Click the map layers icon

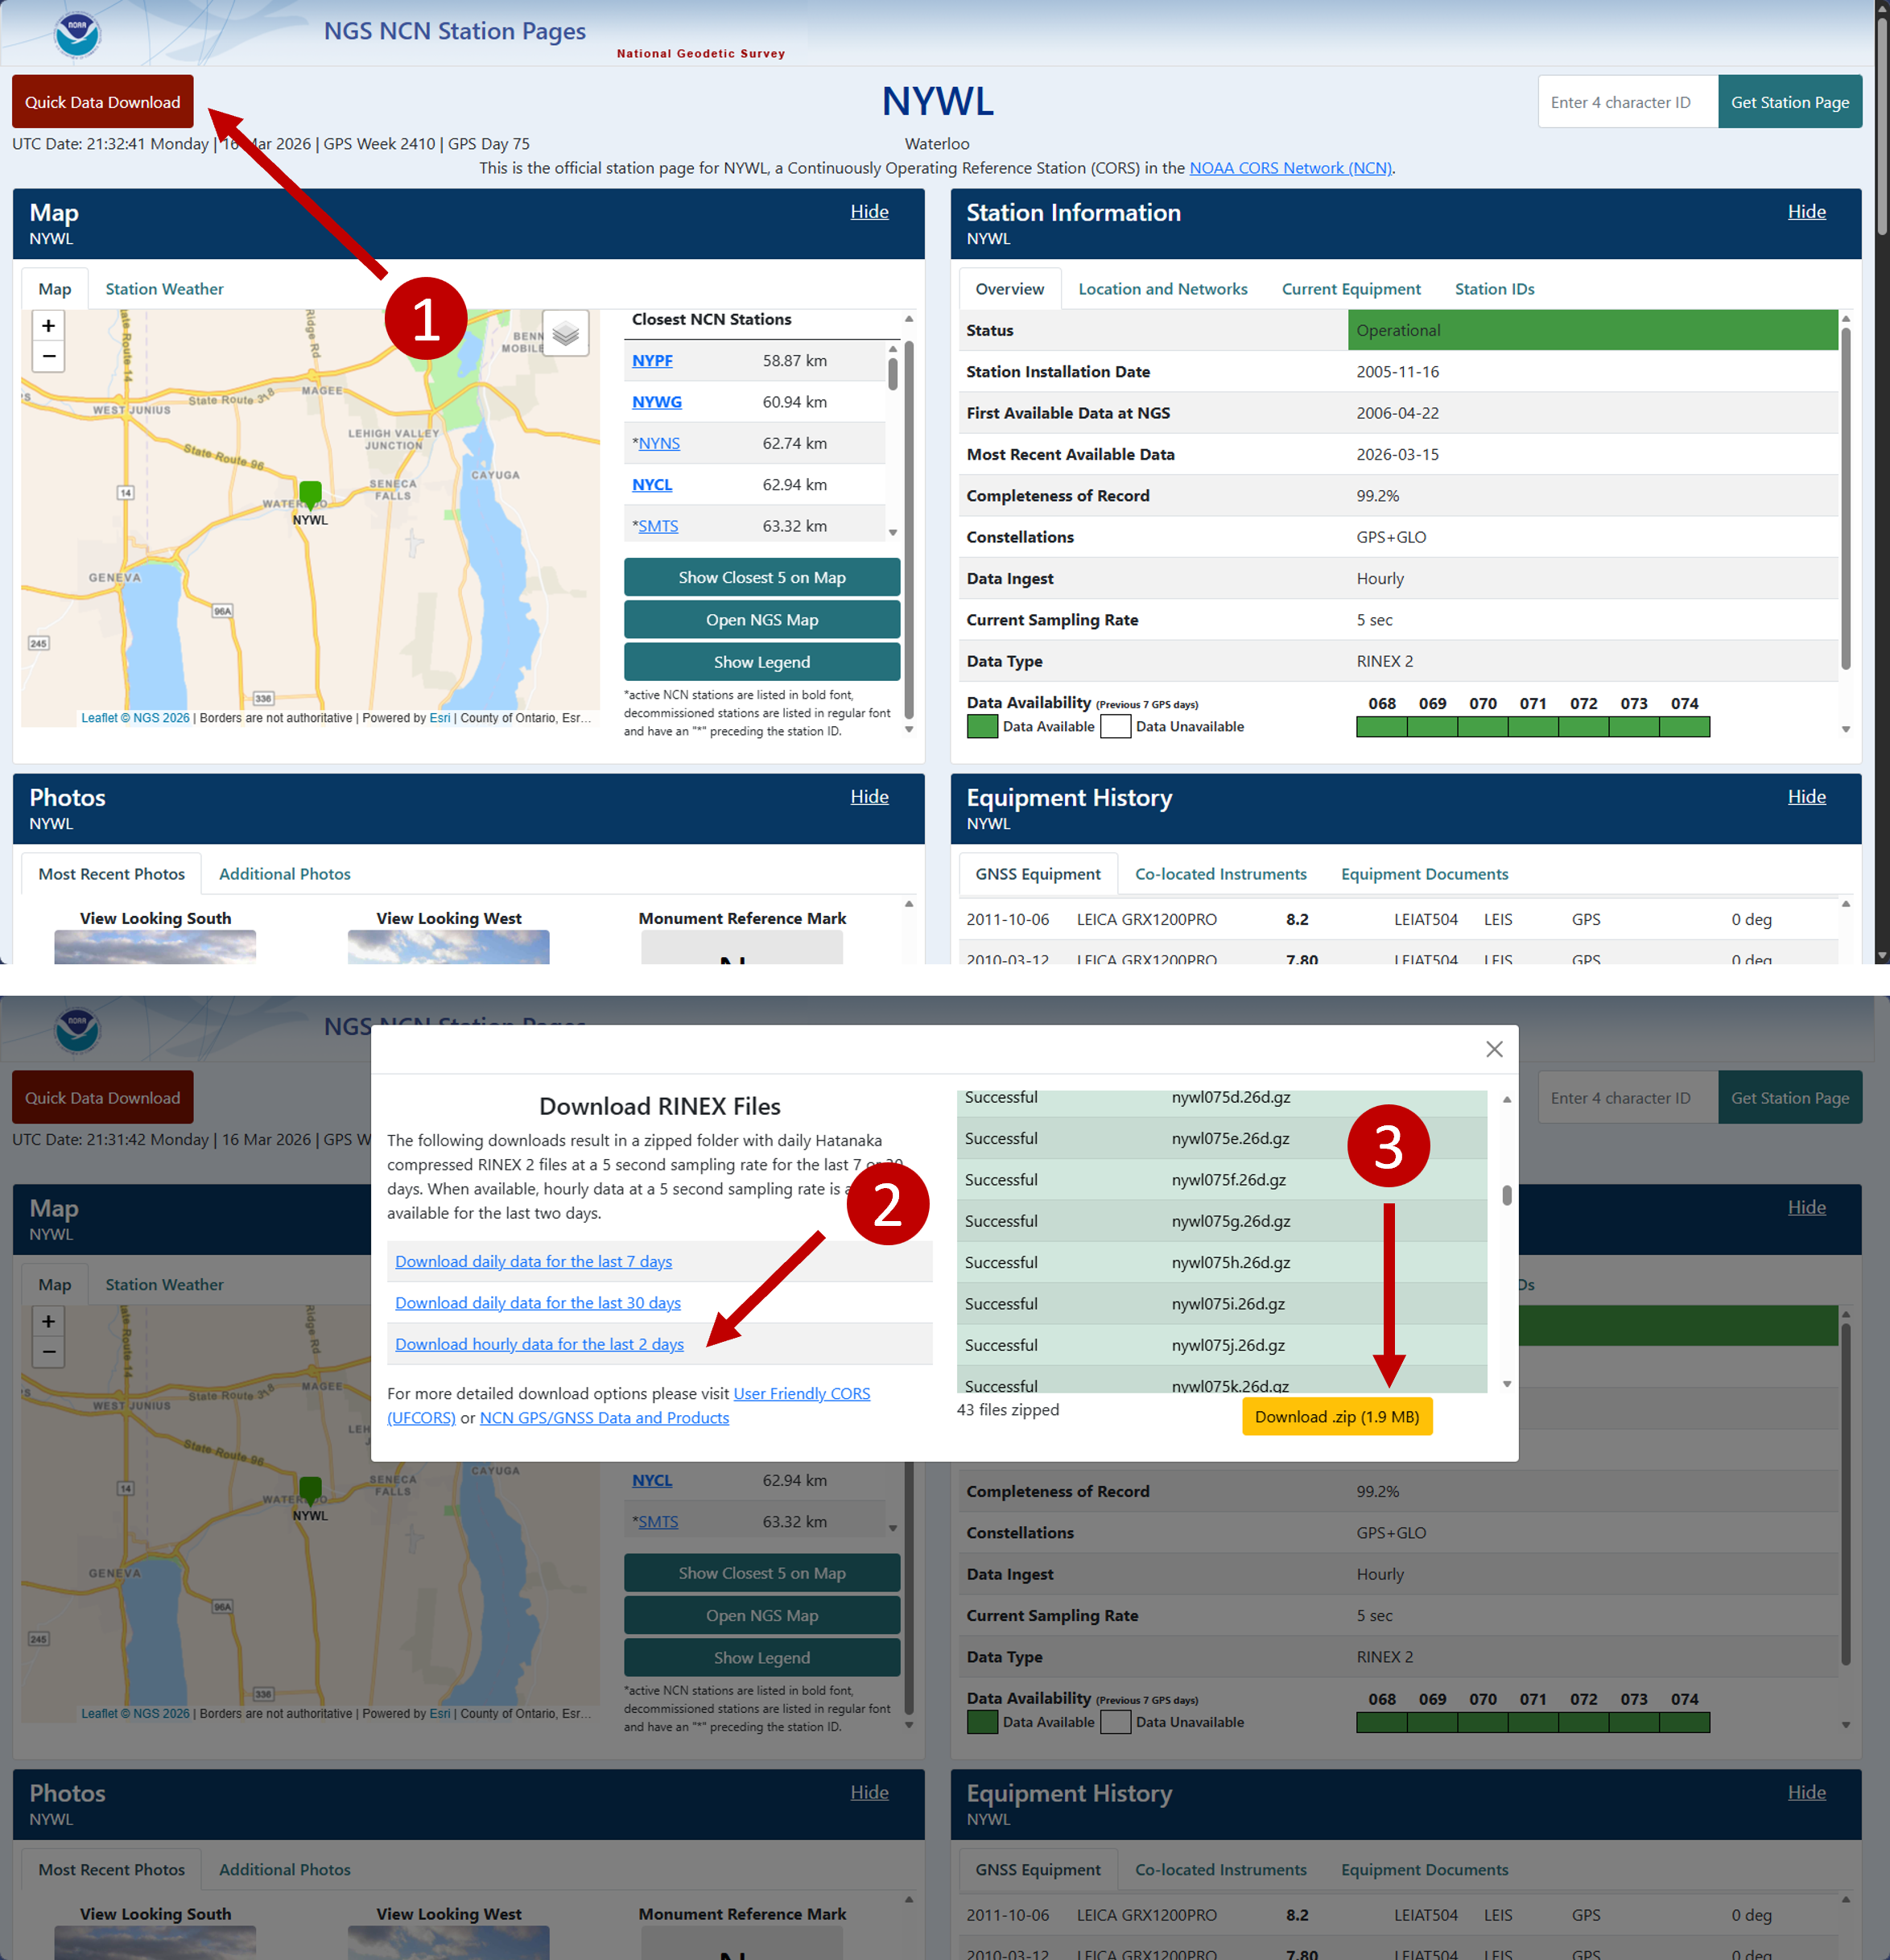(x=565, y=333)
